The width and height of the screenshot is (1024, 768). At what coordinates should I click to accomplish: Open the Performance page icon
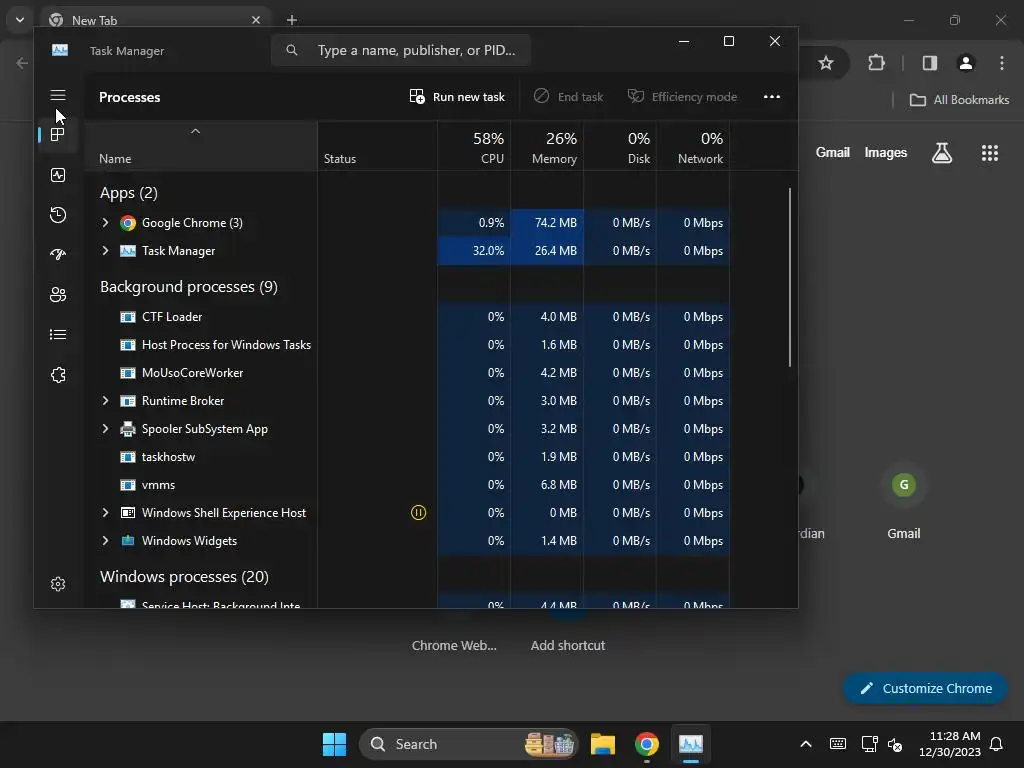click(x=58, y=175)
